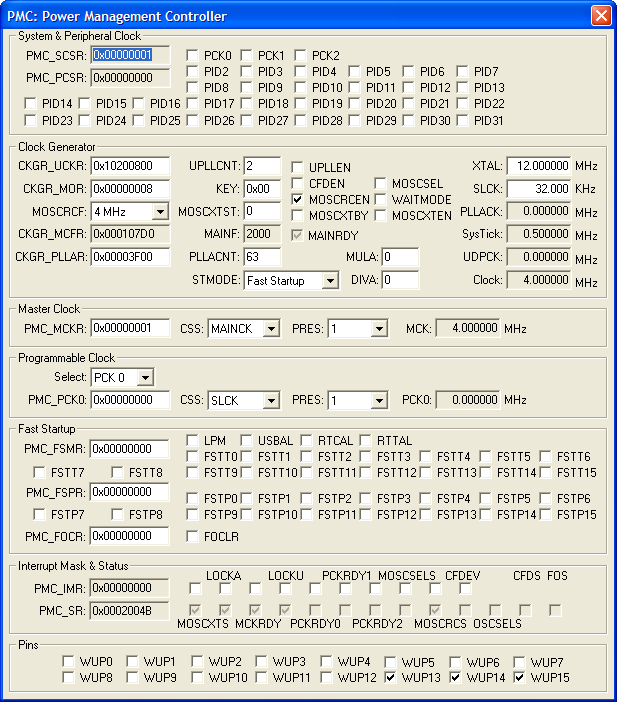Screen dimensions: 617x702
Task: Click the CKGR_UCKR register field
Action: tap(130, 166)
